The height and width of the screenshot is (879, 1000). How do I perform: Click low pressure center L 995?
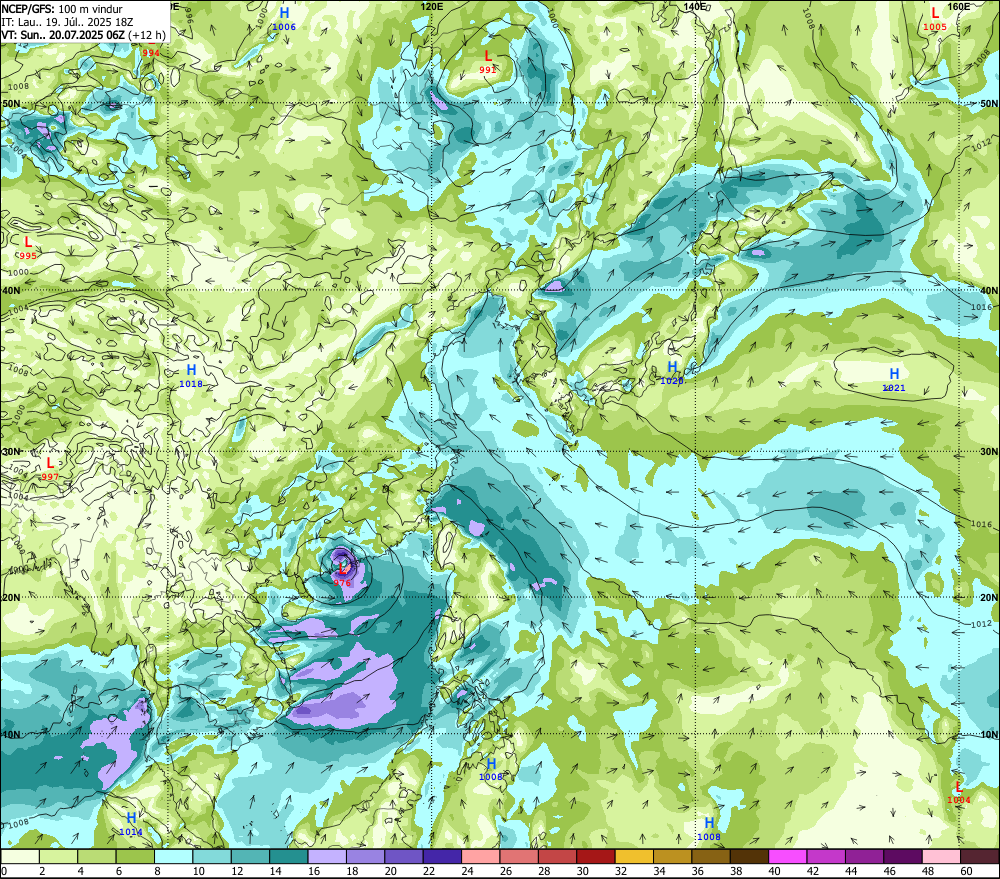pos(28,247)
